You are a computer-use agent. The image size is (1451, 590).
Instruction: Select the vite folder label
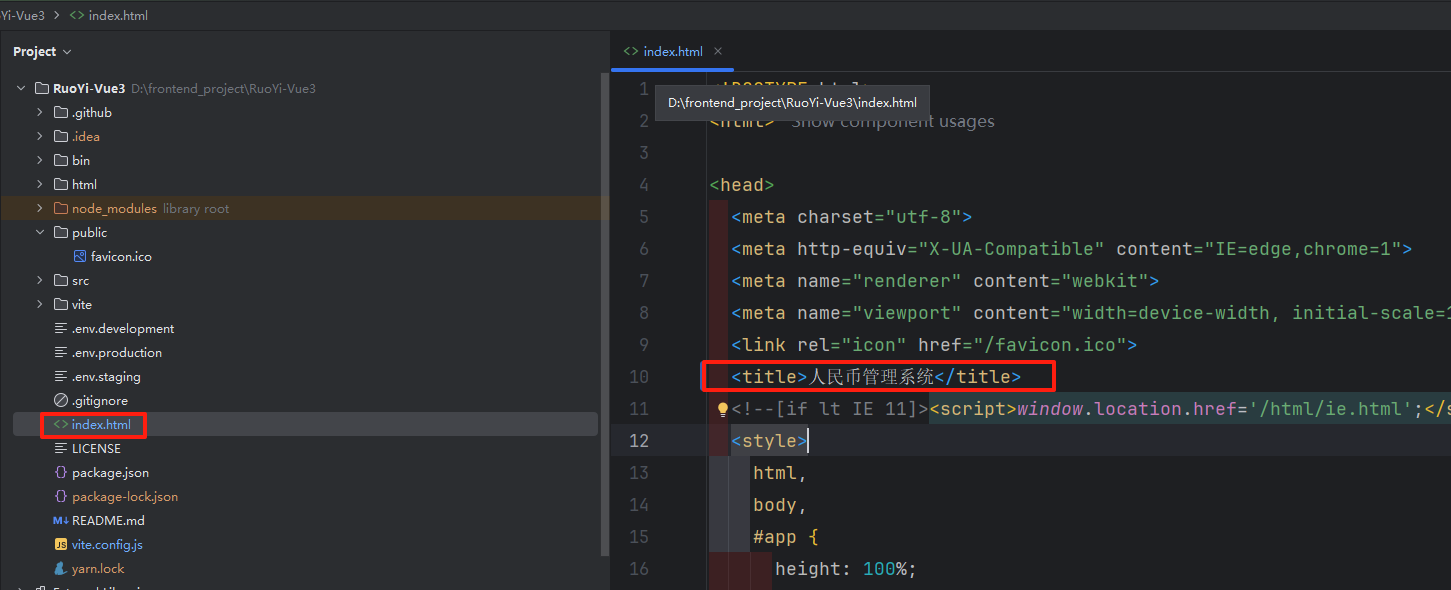pyautogui.click(x=82, y=305)
